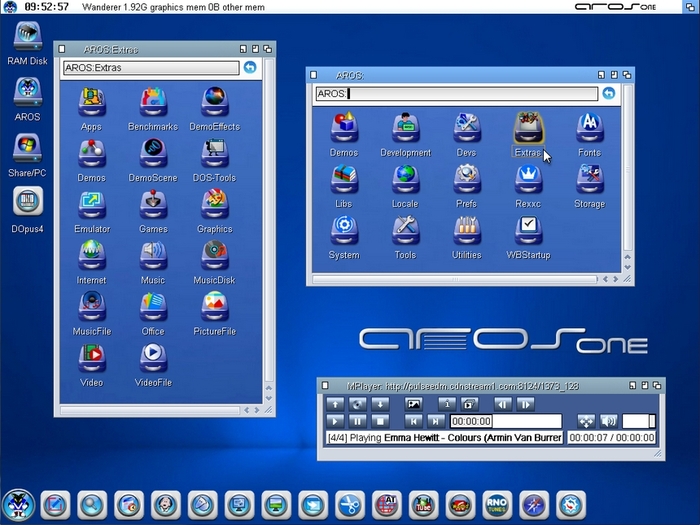Open the WBStartup drawer
Screen dimensions: 700x525
[x=529, y=229]
